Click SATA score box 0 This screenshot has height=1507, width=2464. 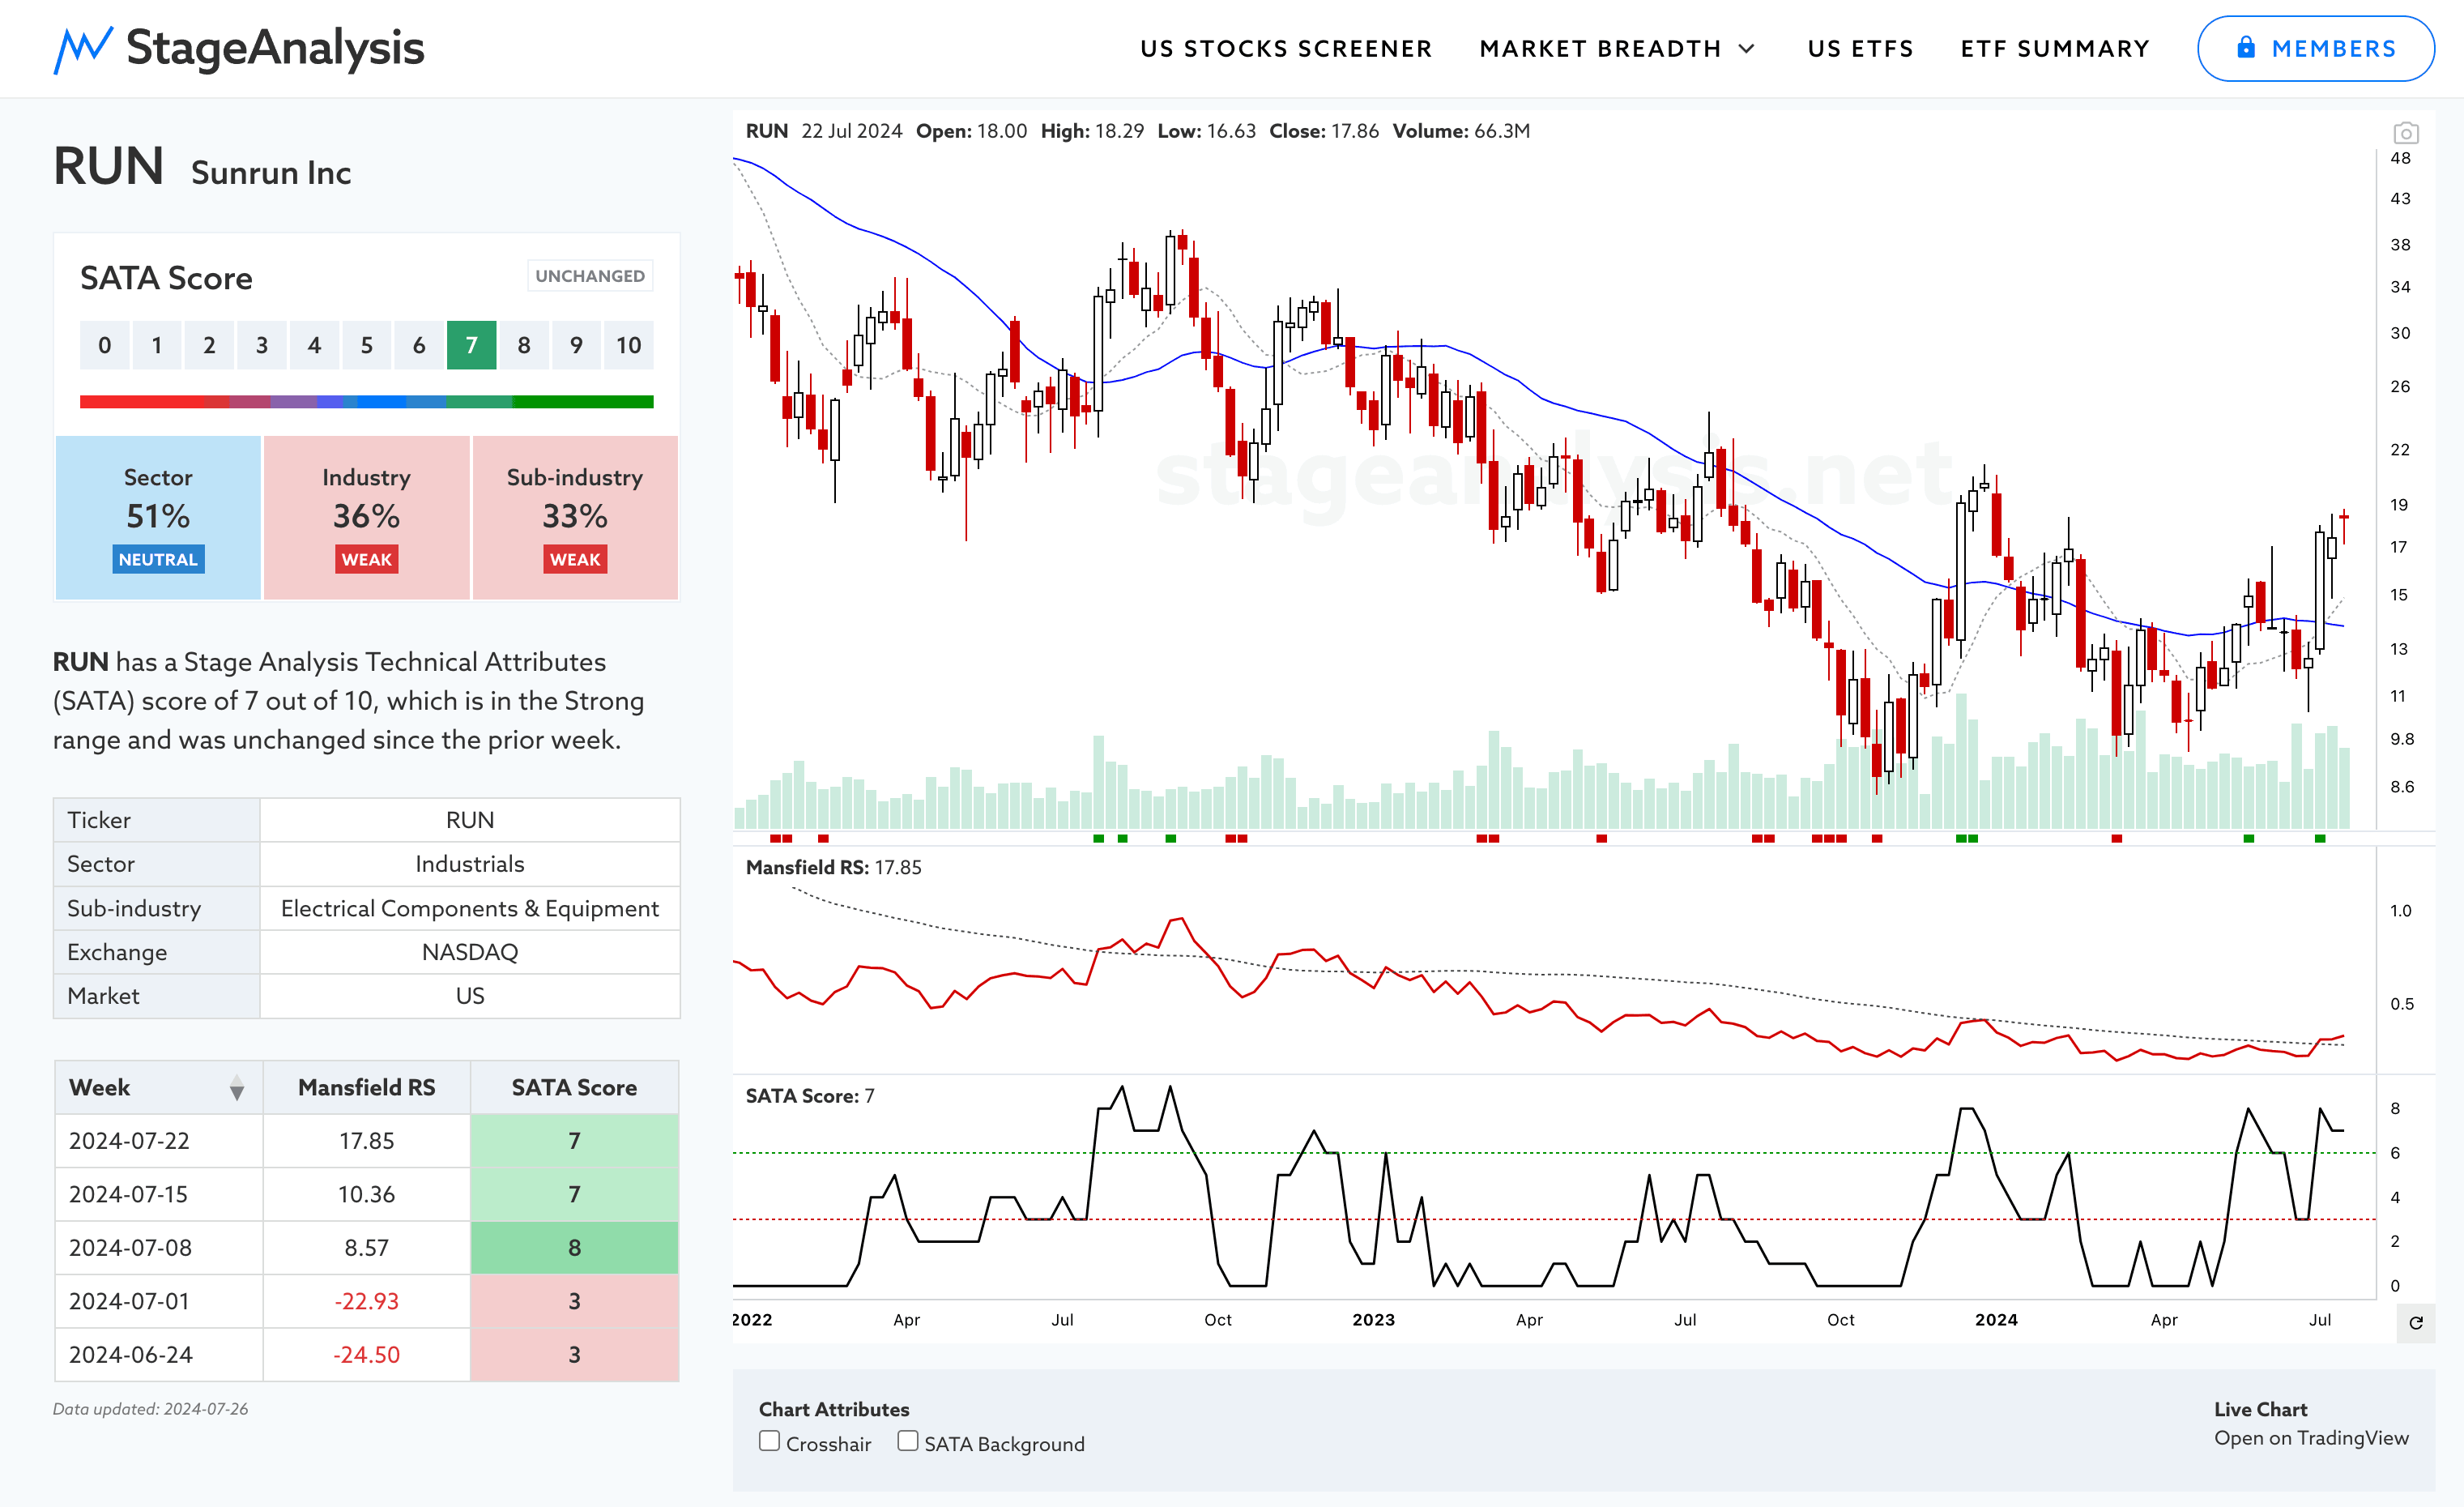click(x=104, y=345)
